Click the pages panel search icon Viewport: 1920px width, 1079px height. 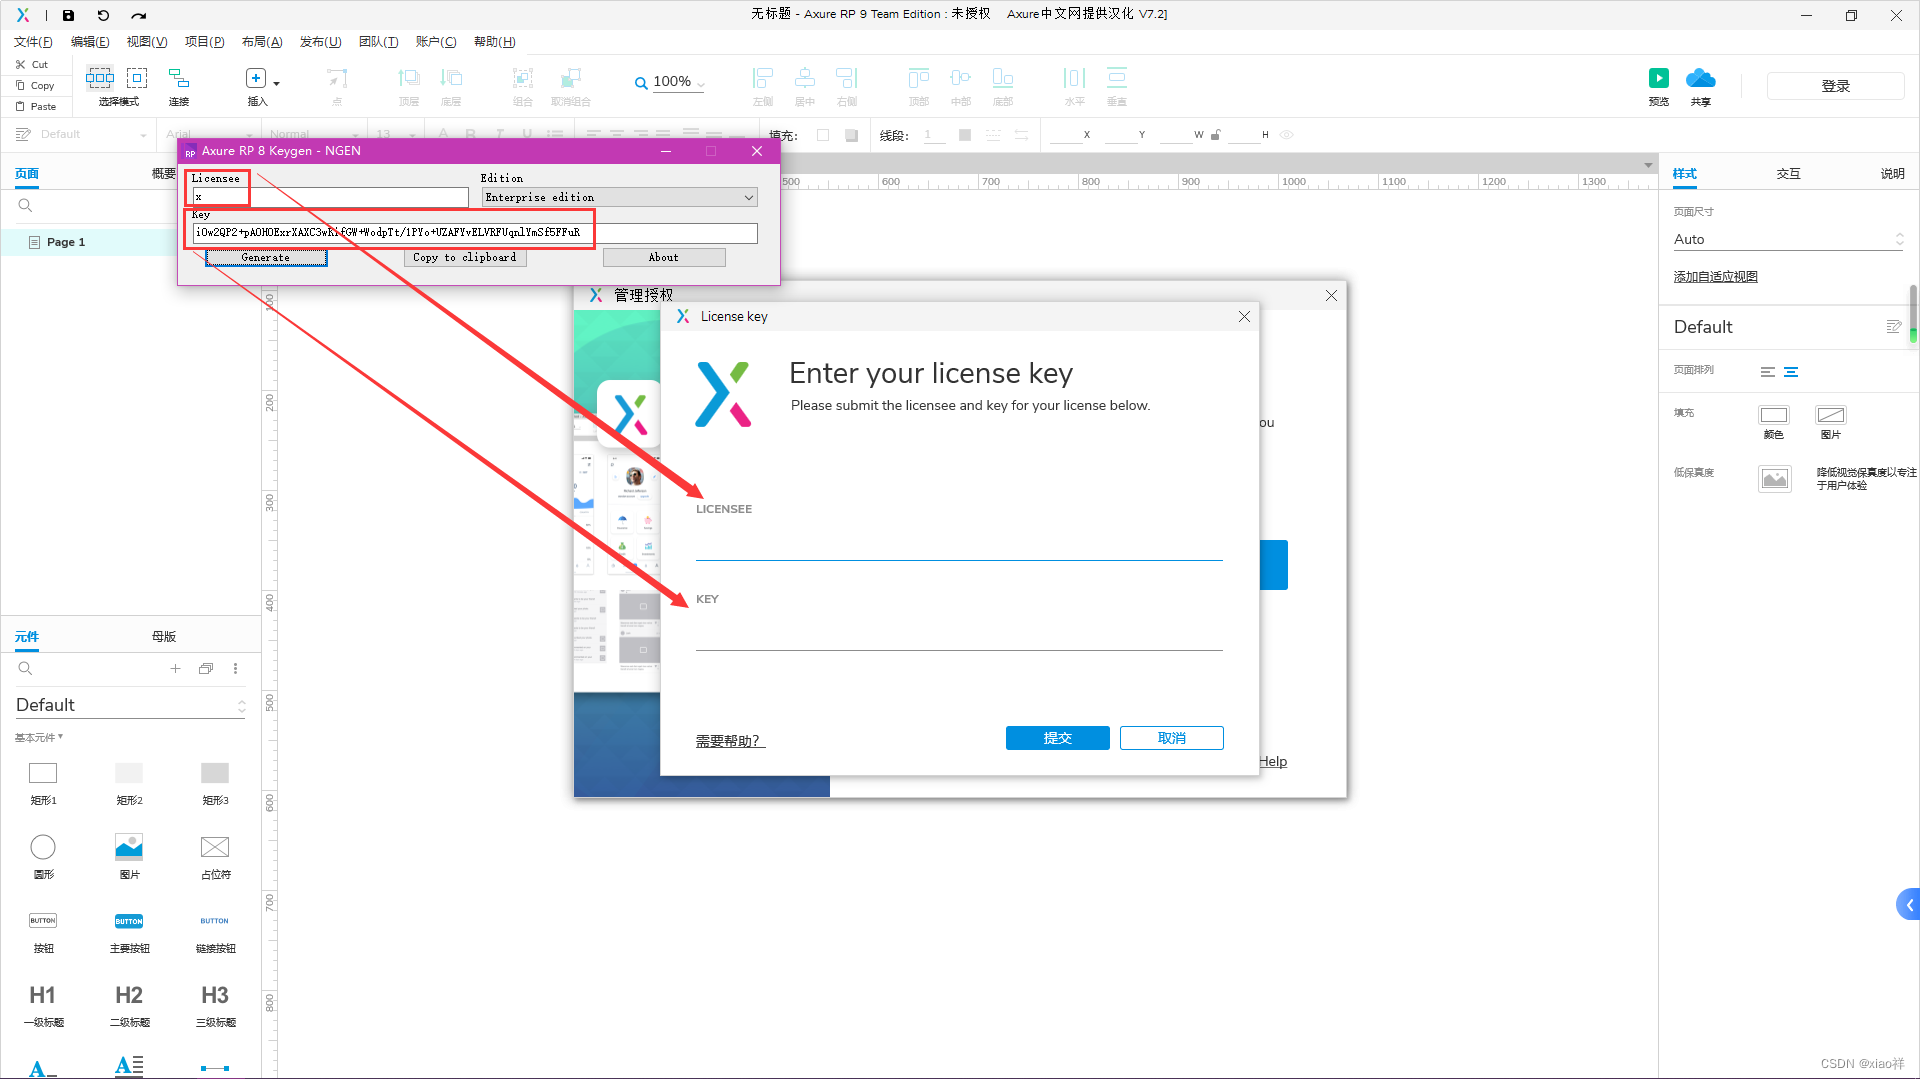[25, 205]
